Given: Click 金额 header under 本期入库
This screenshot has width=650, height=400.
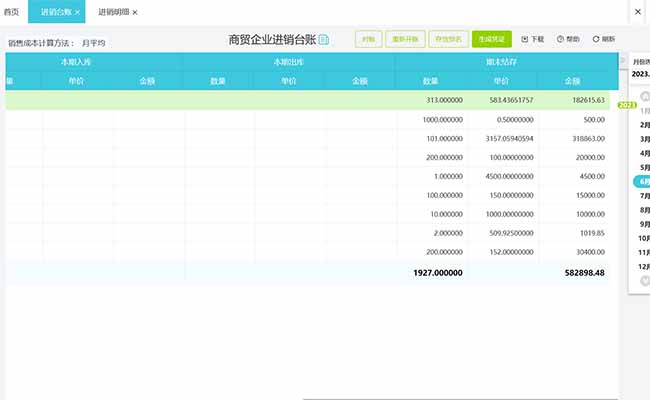Looking at the screenshot, I should click(x=147, y=81).
